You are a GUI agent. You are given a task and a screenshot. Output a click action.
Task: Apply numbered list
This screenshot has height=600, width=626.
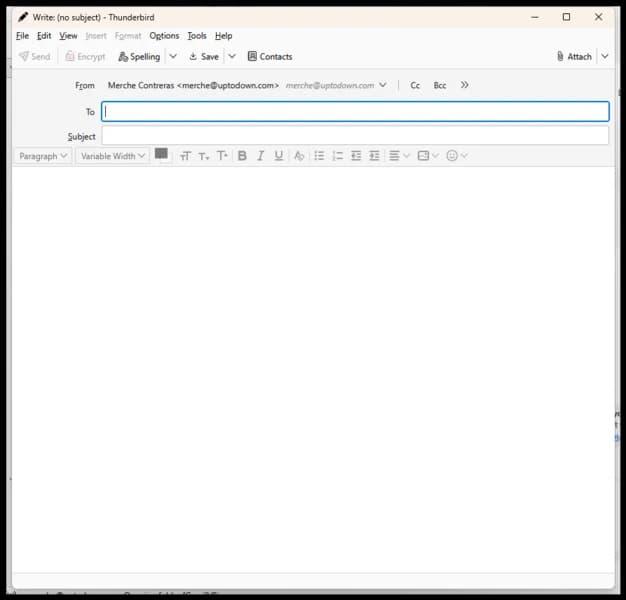click(337, 156)
